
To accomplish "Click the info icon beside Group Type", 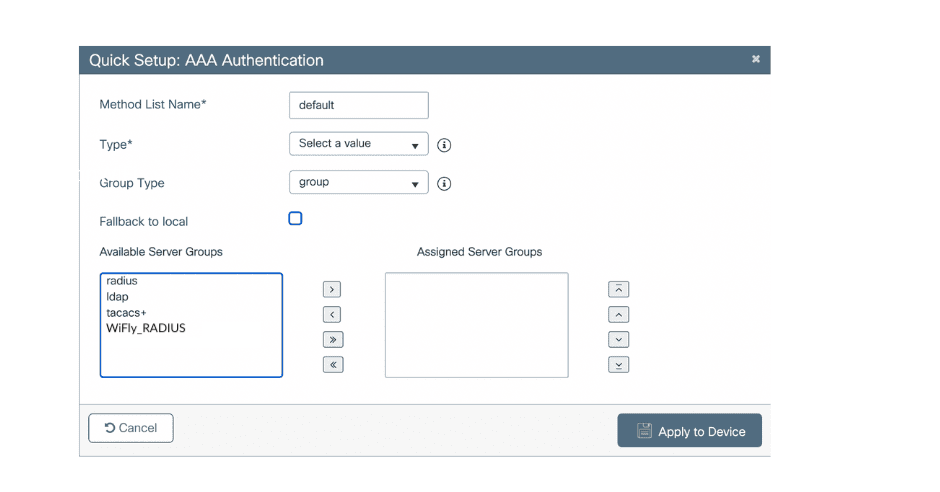I will (x=444, y=184).
